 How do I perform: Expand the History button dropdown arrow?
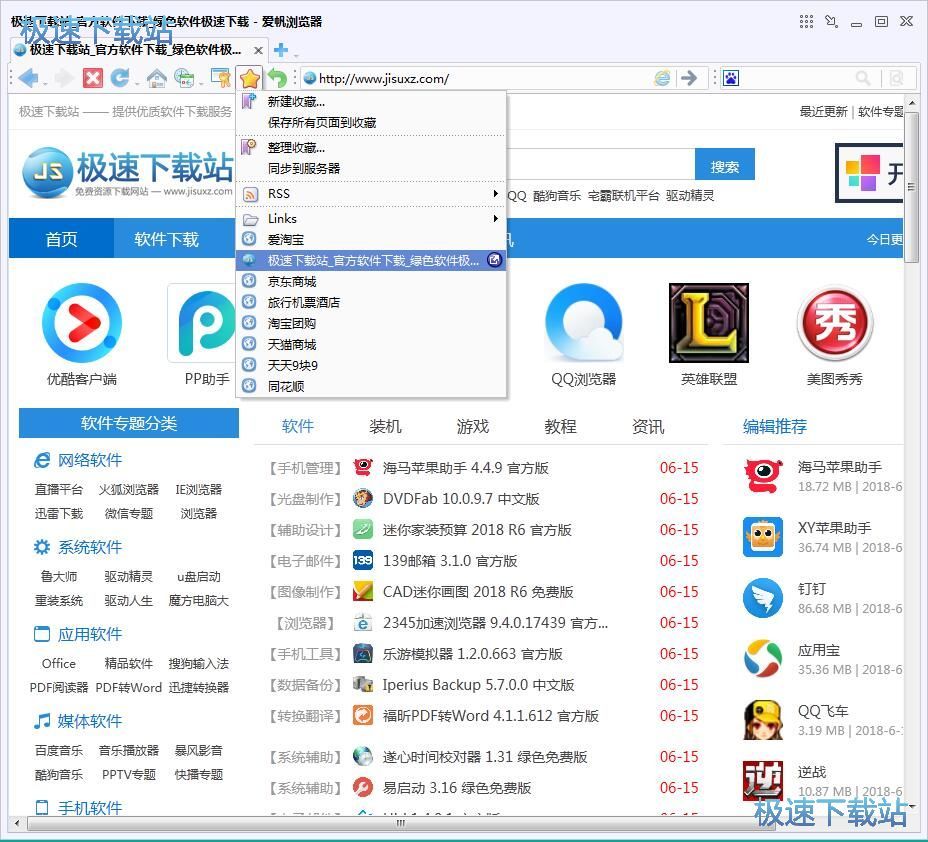coord(200,83)
